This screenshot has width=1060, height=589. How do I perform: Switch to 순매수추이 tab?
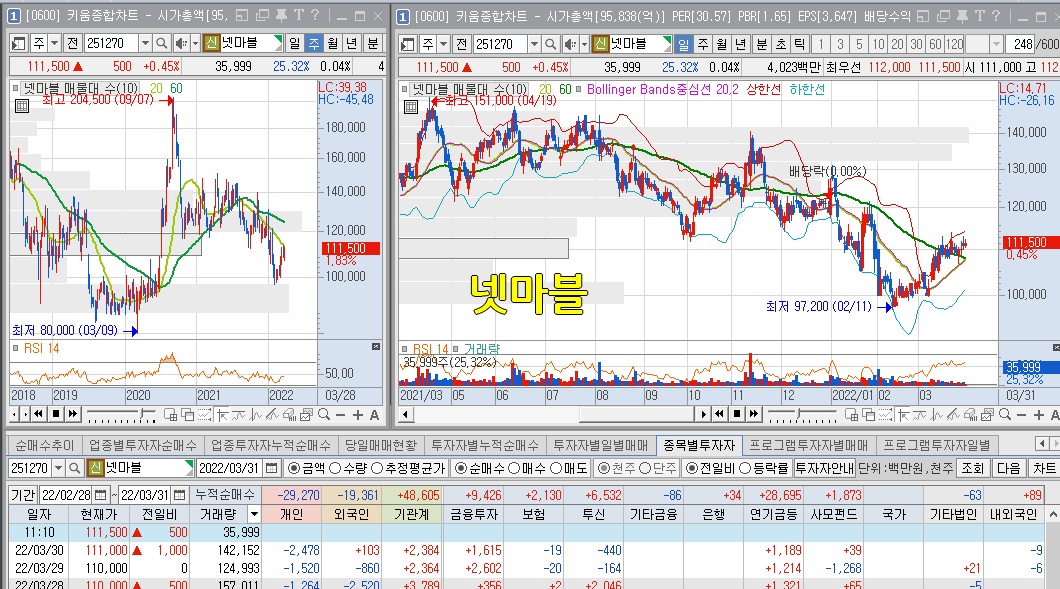tap(45, 446)
